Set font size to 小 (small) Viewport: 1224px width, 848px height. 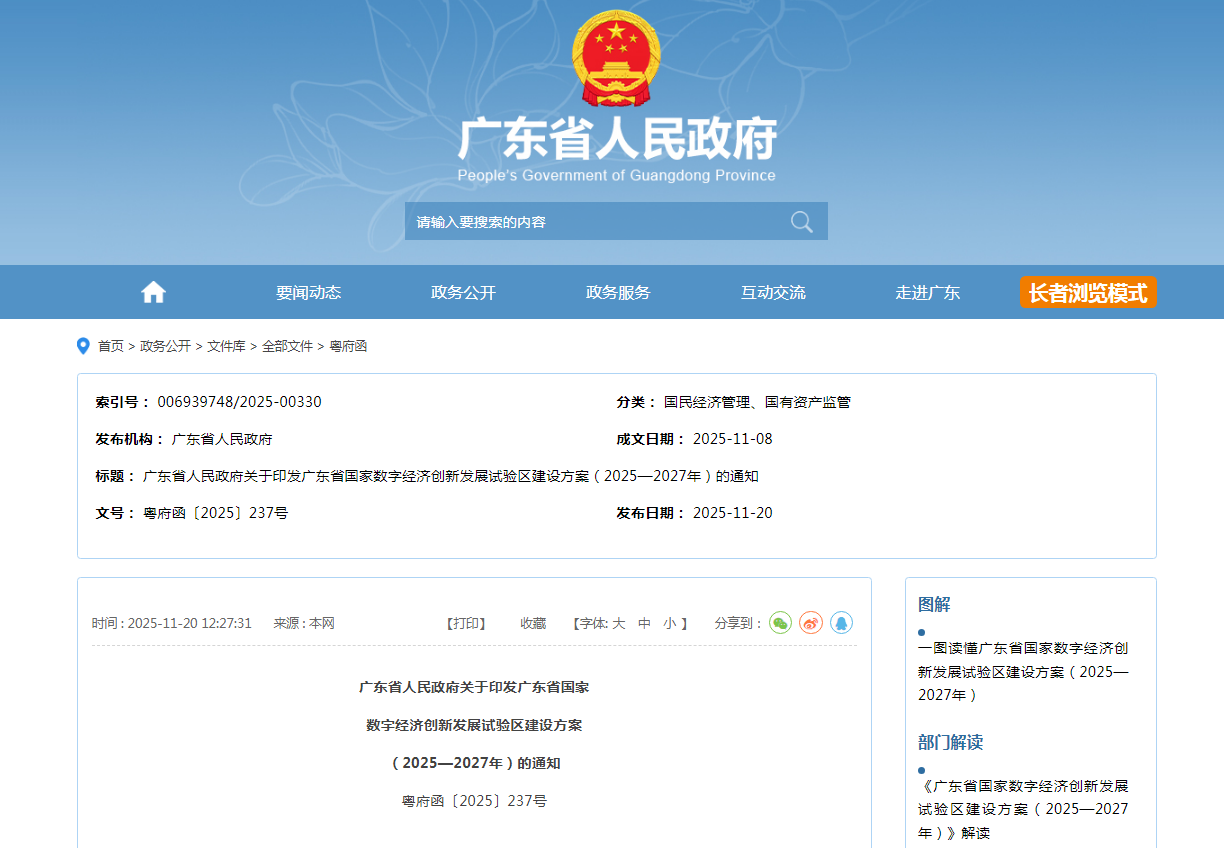point(669,623)
